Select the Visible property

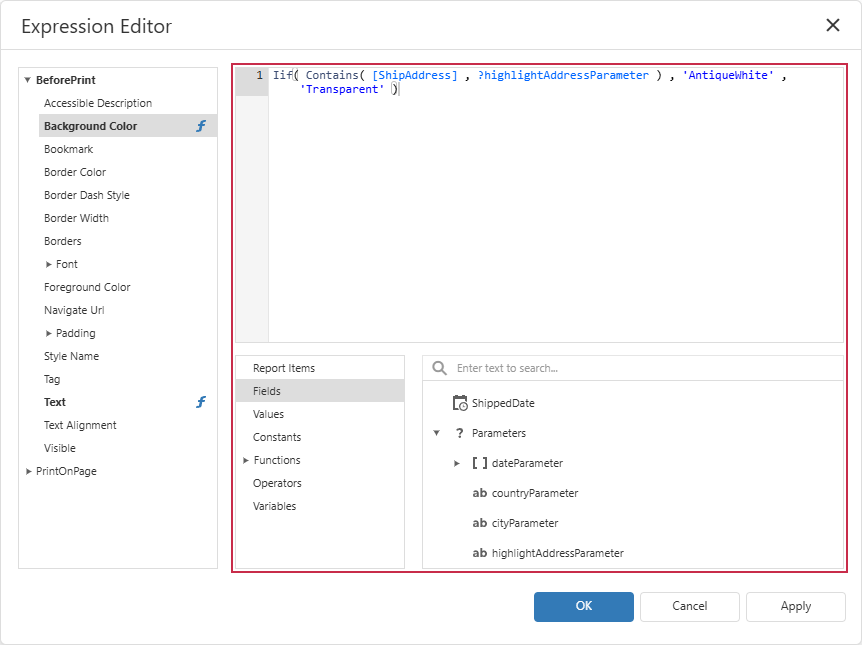[x=128, y=448]
